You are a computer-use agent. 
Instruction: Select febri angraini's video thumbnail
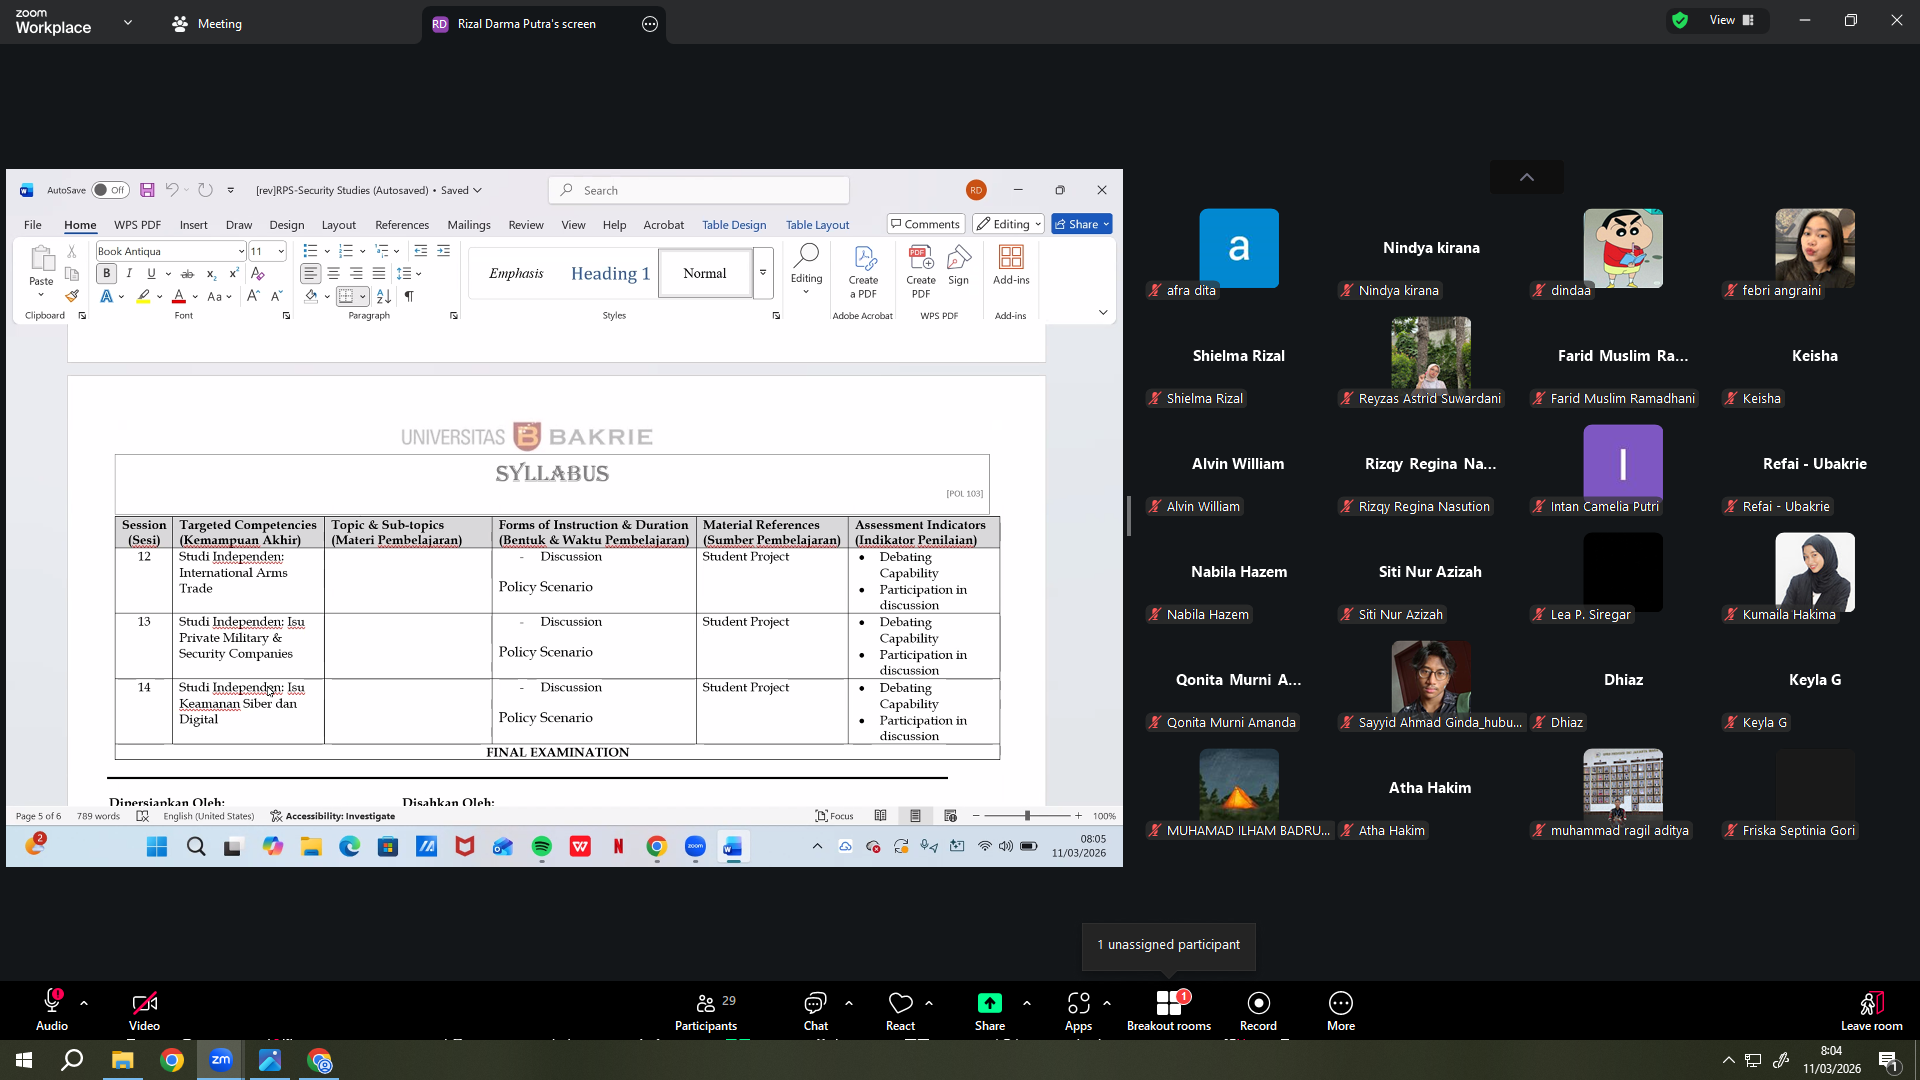click(x=1815, y=248)
